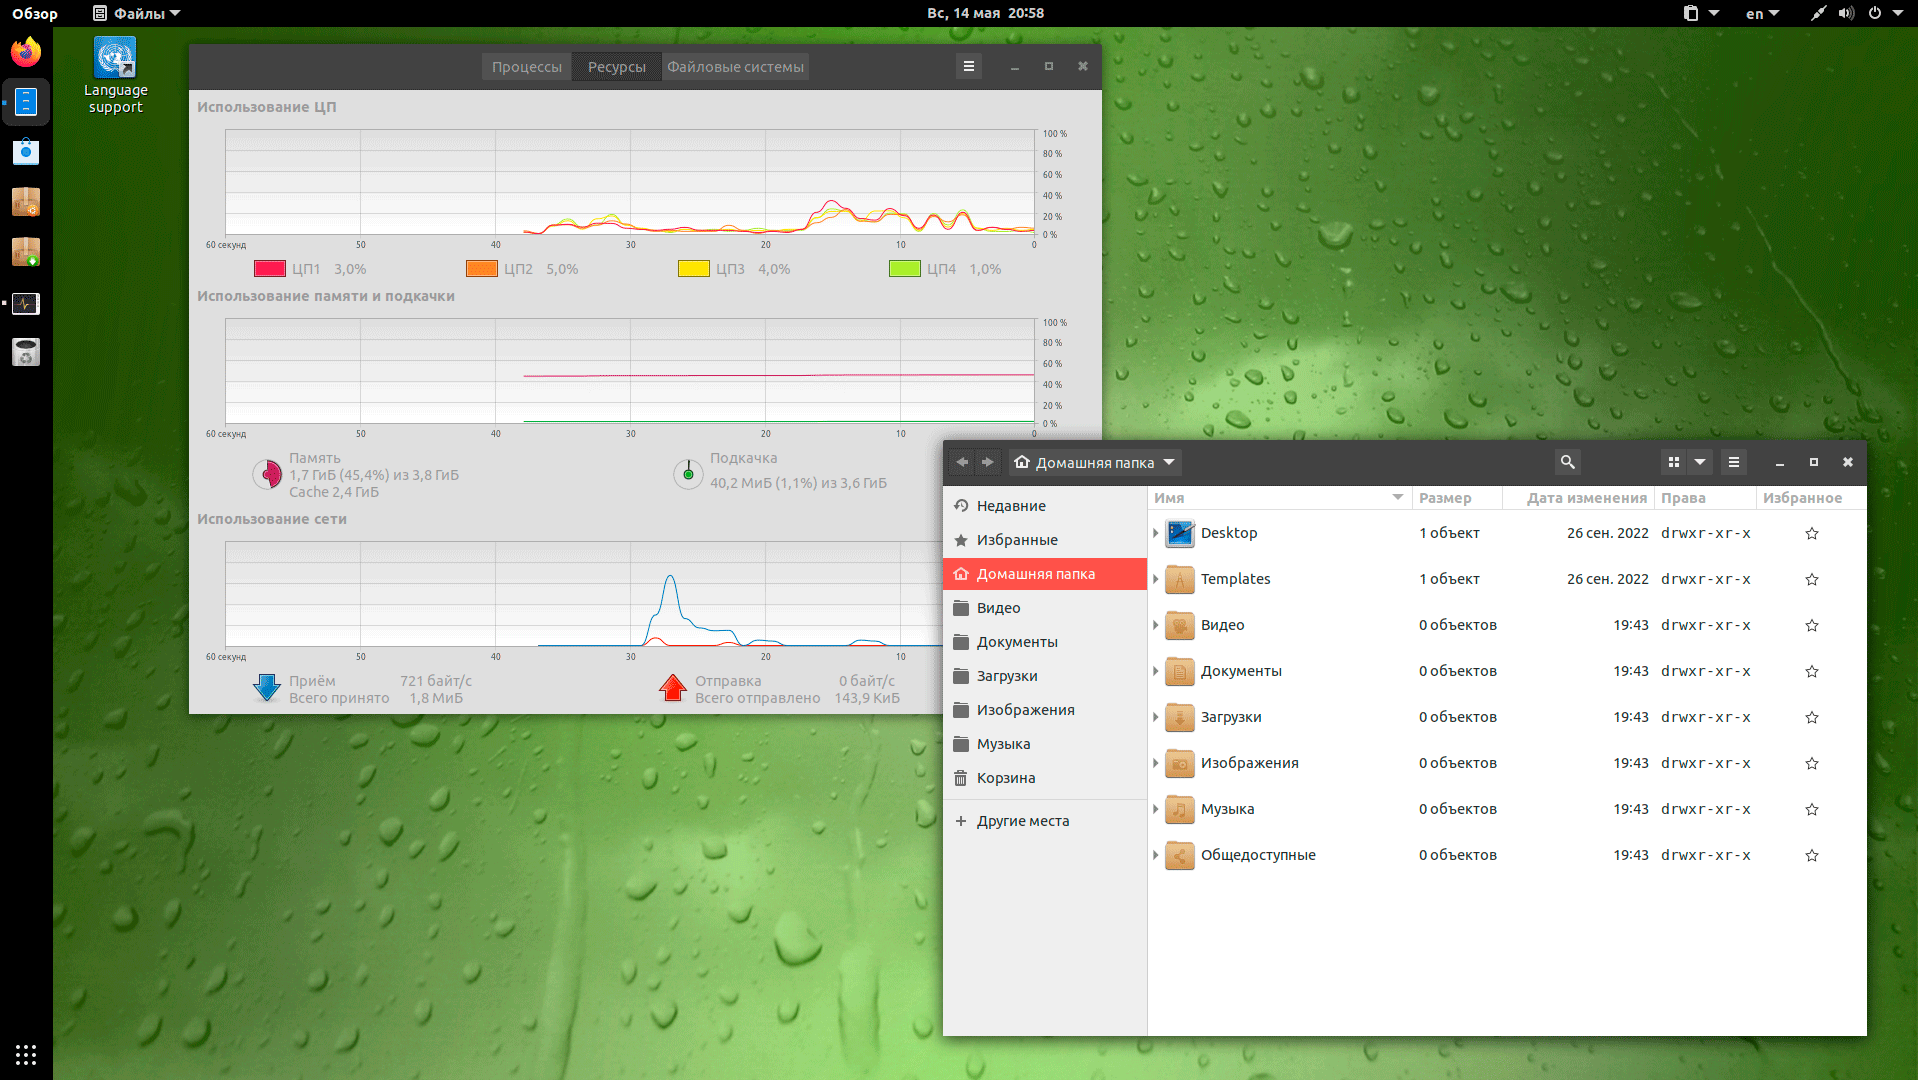Expand the Desktop folder tree arrow
1918x1080 pixels.
point(1155,533)
